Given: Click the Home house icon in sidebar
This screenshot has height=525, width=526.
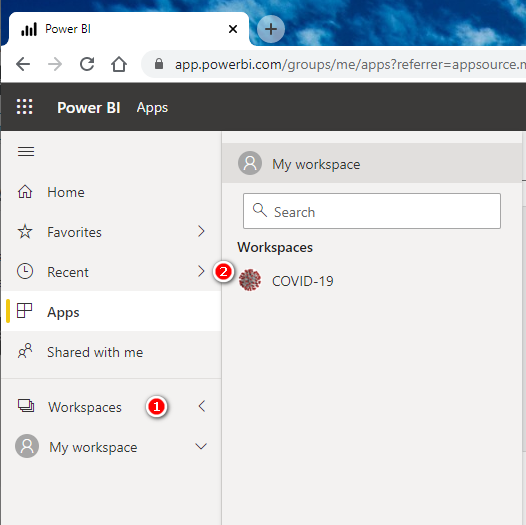Looking at the screenshot, I should (25, 192).
